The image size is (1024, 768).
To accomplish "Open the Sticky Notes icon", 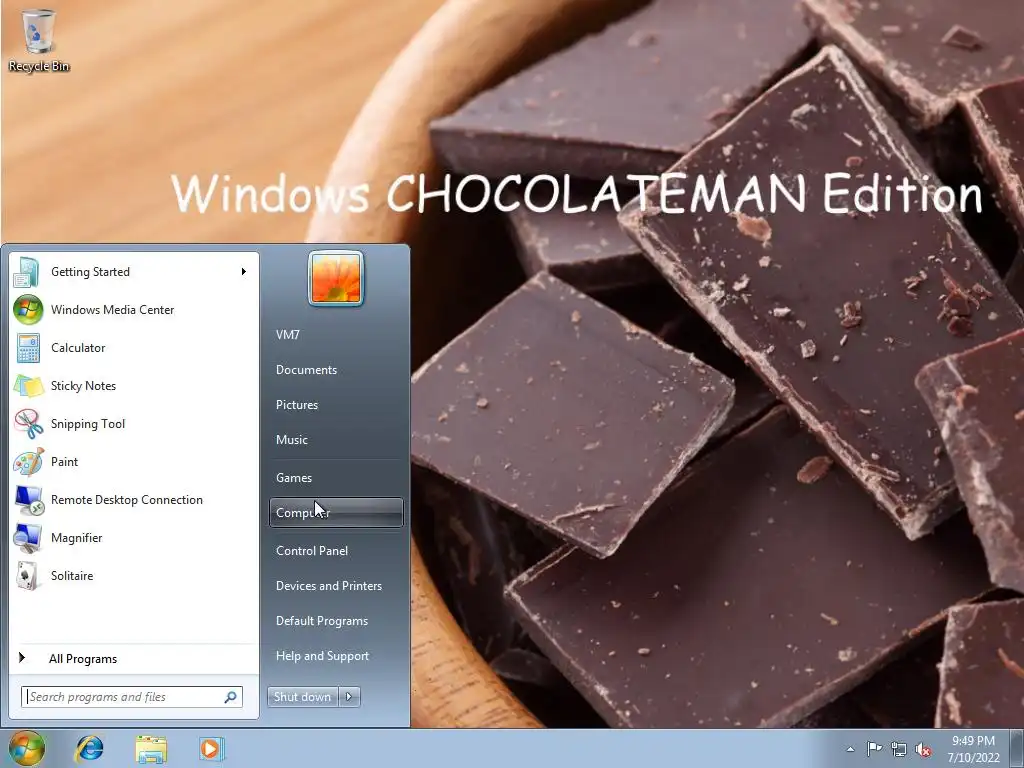I will (x=27, y=386).
